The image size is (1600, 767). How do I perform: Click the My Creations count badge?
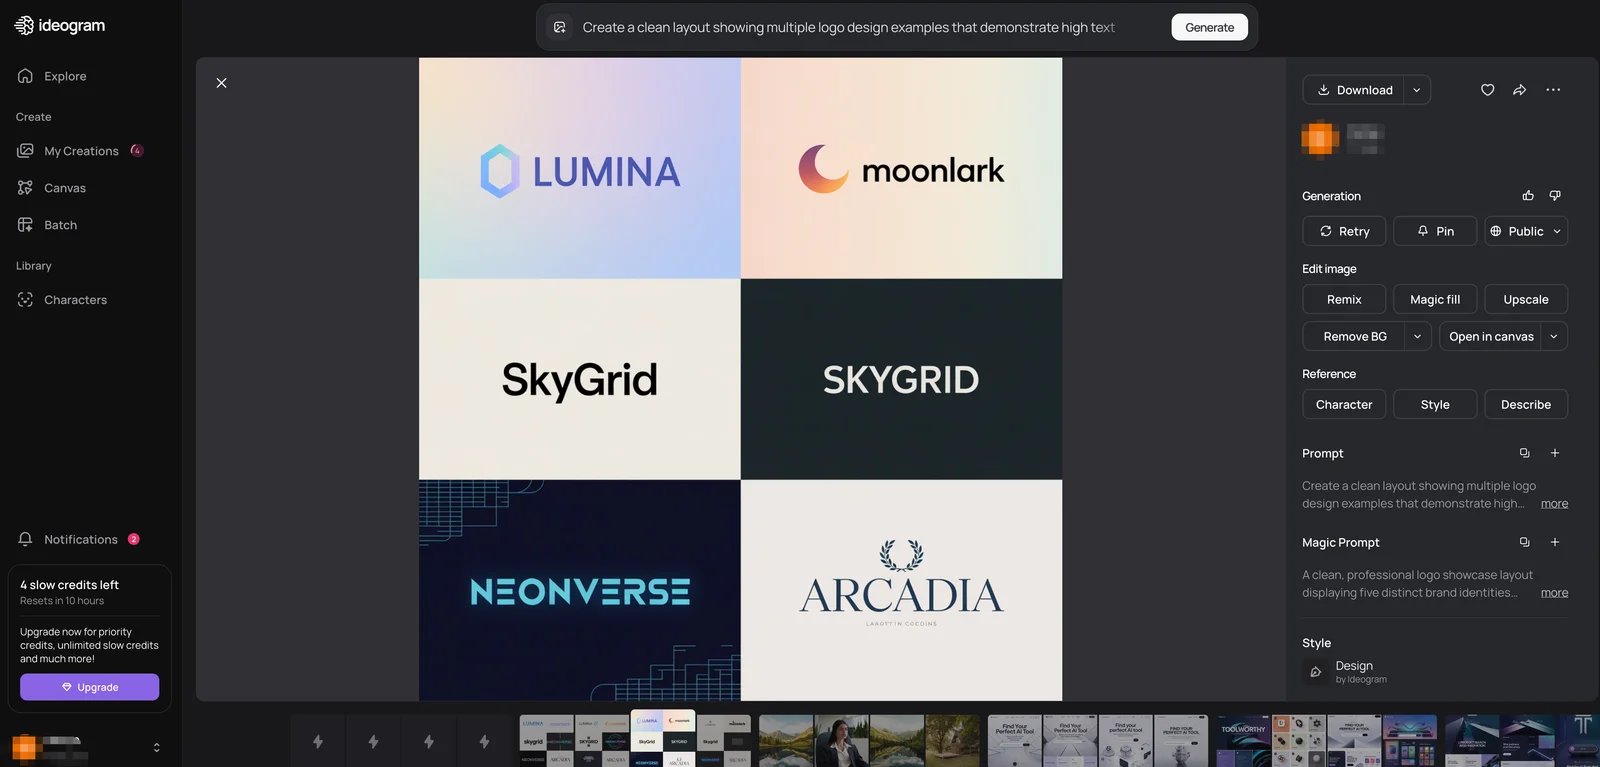coord(137,151)
